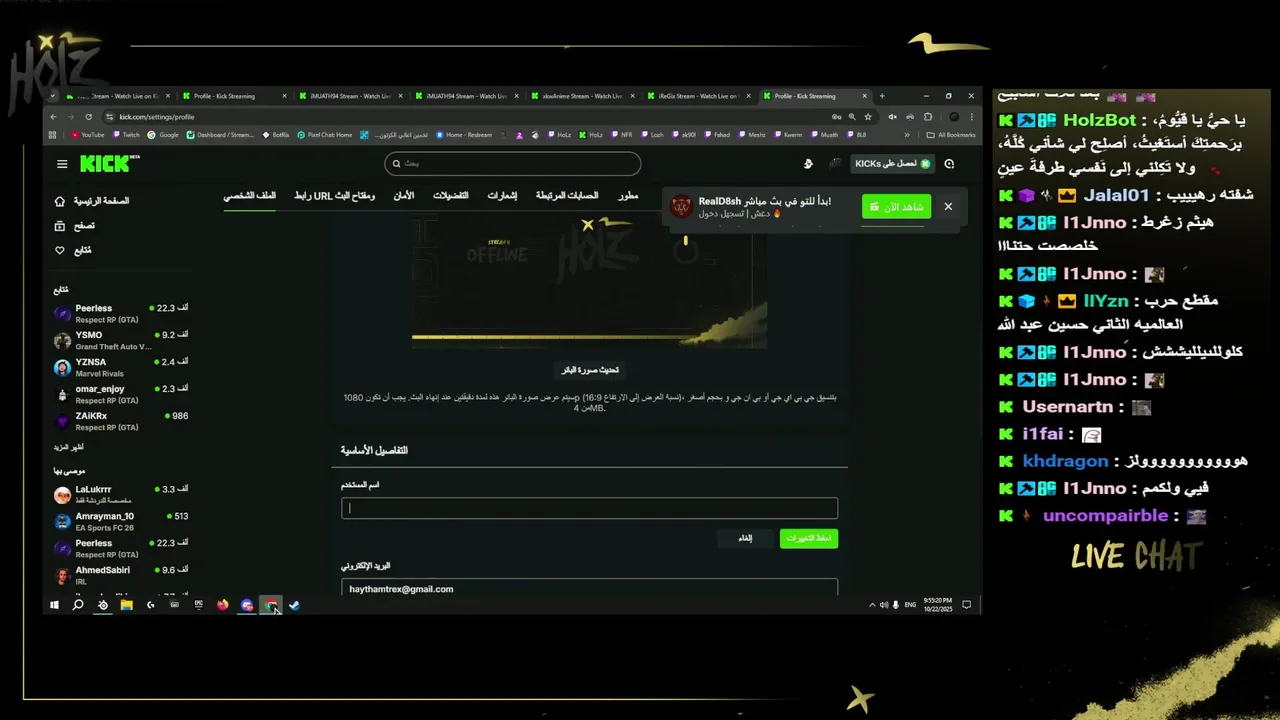The height and width of the screenshot is (720, 1280).
Task: Open the Security settings tab
Action: pyautogui.click(x=403, y=195)
